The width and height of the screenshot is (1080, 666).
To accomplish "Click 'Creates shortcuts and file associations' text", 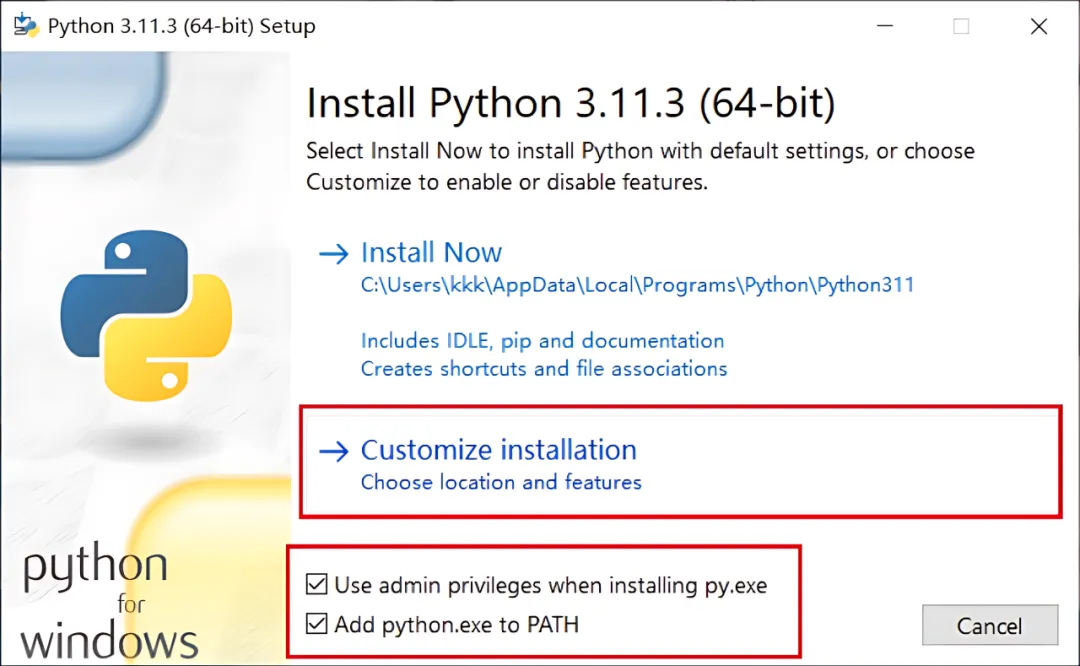I will 543,368.
